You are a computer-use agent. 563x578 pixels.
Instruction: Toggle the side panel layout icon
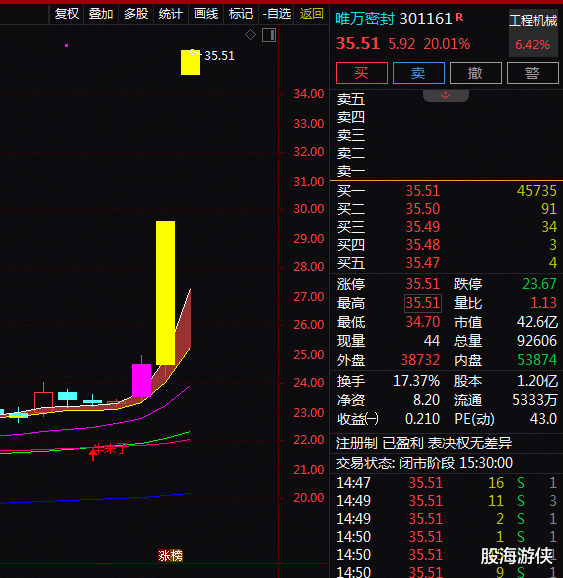click(269, 35)
